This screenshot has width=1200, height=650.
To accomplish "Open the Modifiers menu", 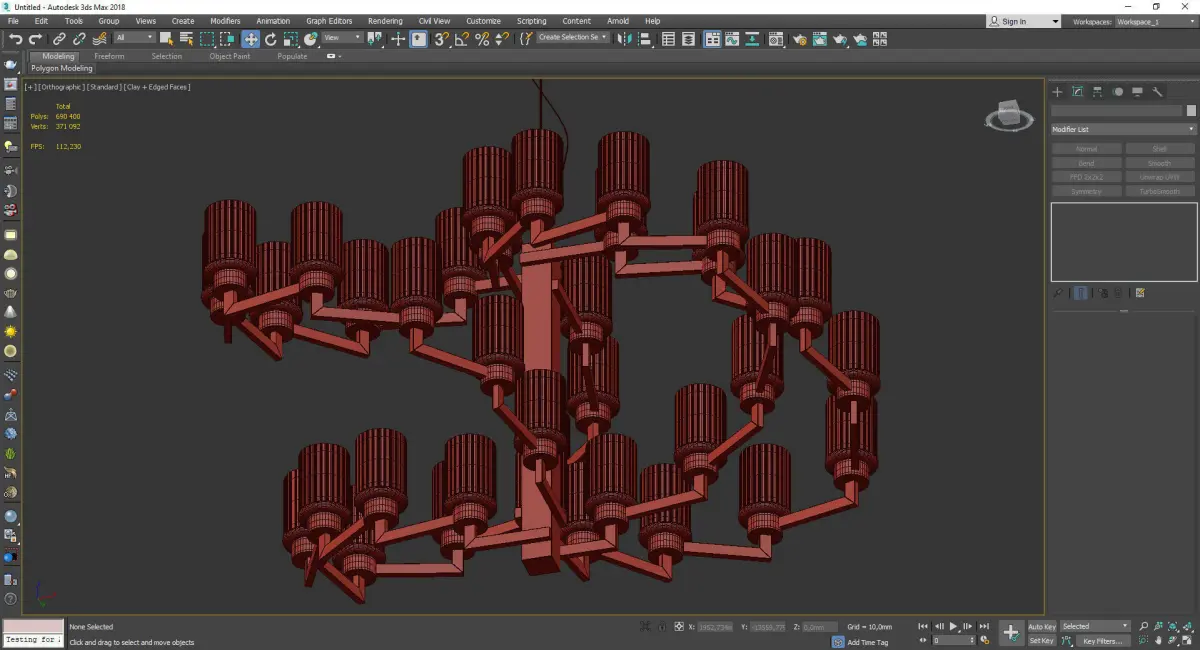I will (225, 21).
